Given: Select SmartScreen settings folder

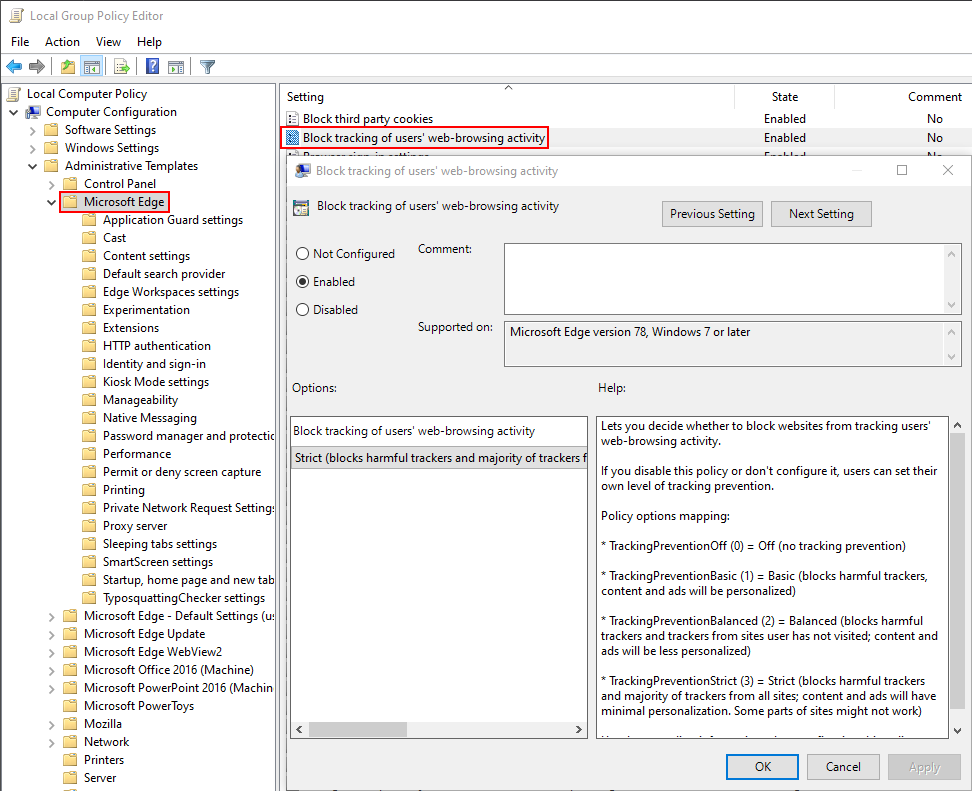Looking at the screenshot, I should pyautogui.click(x=157, y=561).
